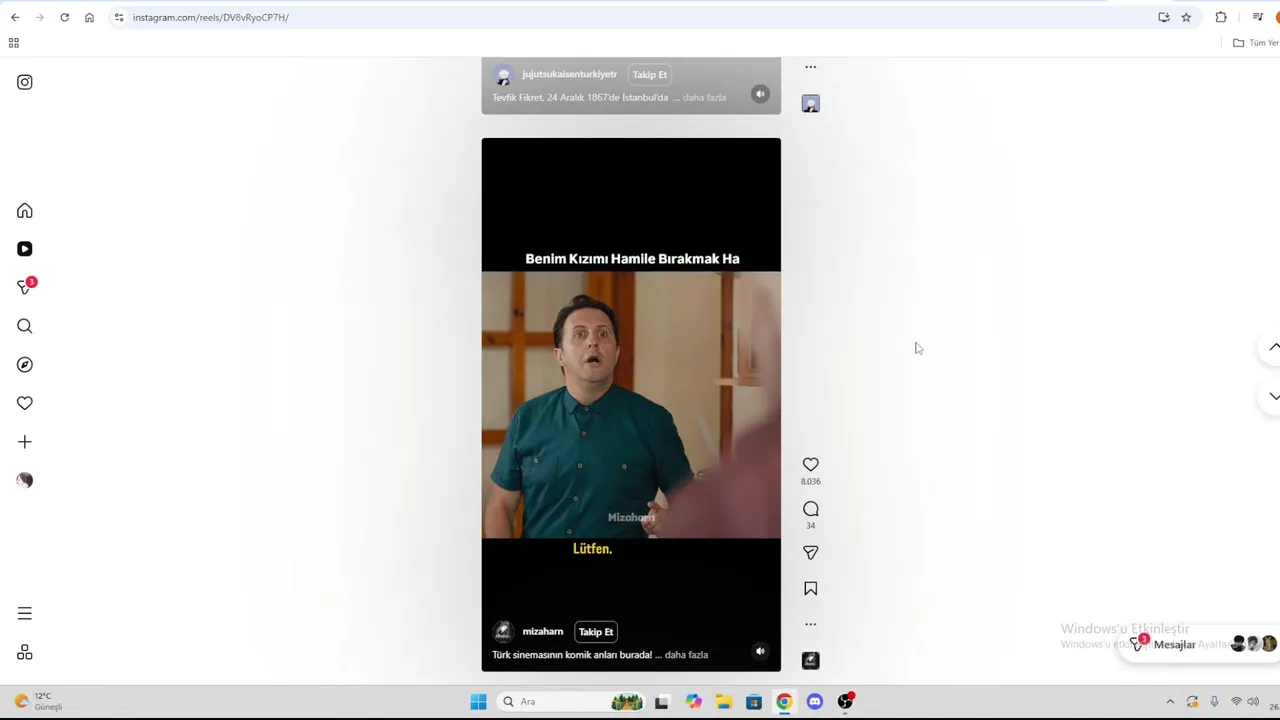This screenshot has height=720, width=1280.
Task: Show hidden system tray icons chevron
Action: [x=1170, y=702]
